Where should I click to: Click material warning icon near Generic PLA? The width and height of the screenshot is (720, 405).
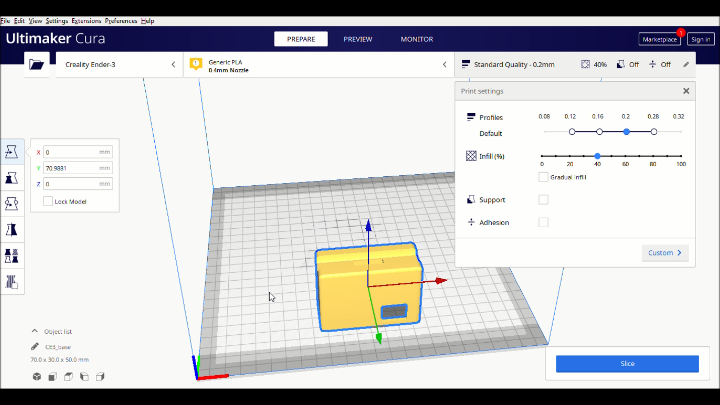(196, 64)
